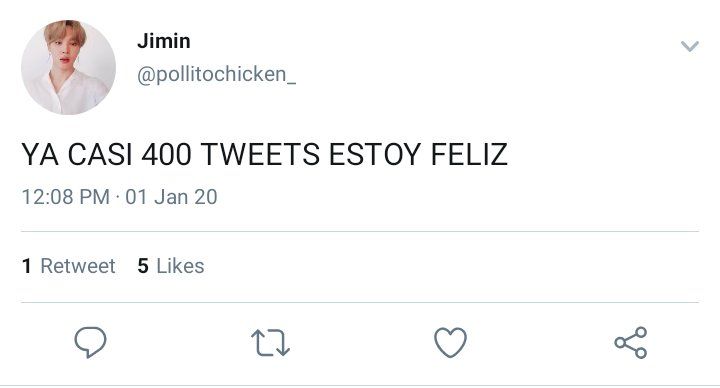Retweet with the two-arrows icon

pyautogui.click(x=270, y=343)
